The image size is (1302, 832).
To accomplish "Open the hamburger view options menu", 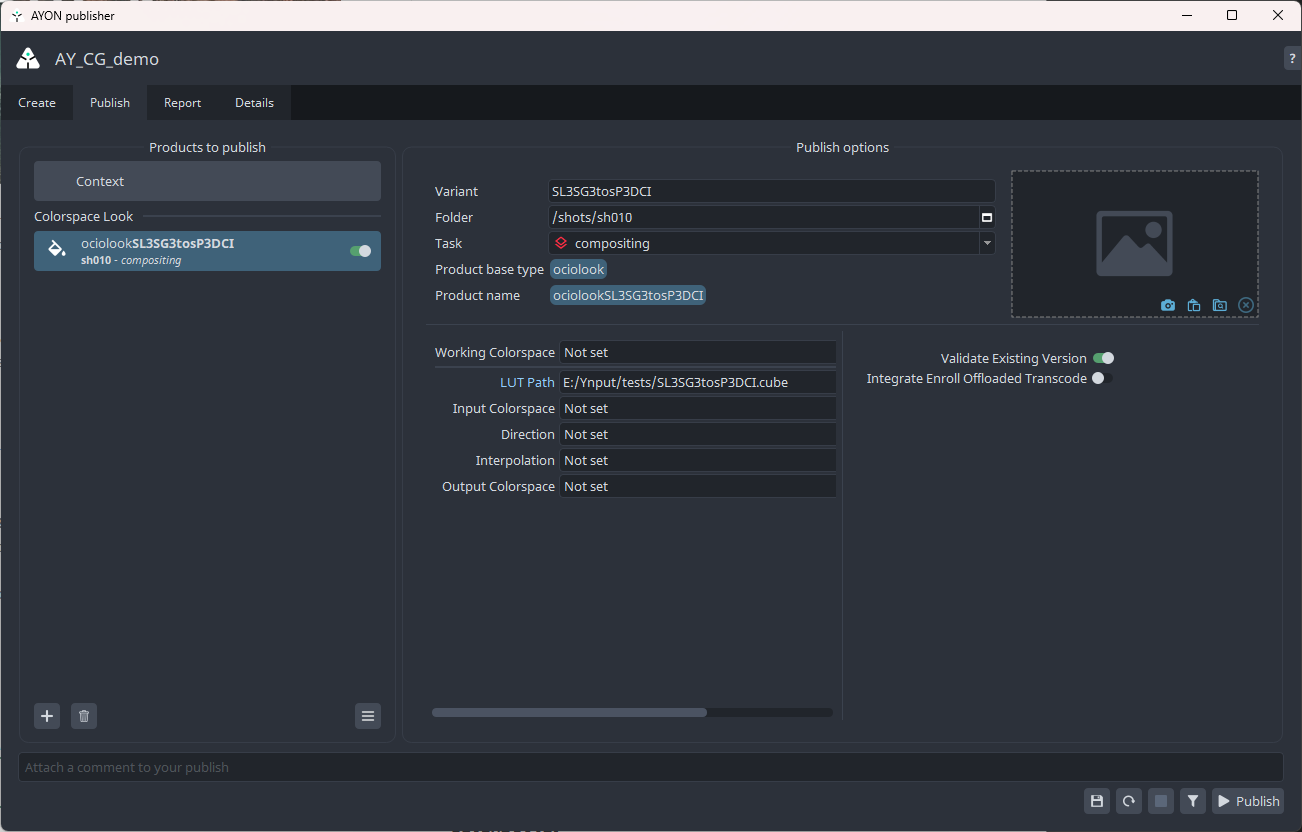I will coord(368,716).
